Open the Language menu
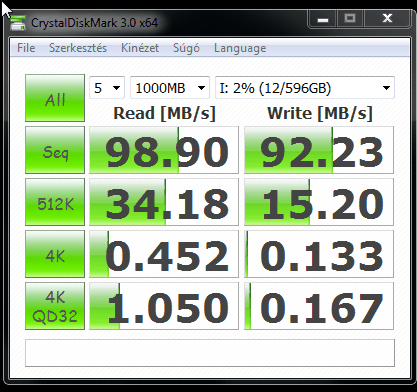This screenshot has width=417, height=392. click(240, 48)
